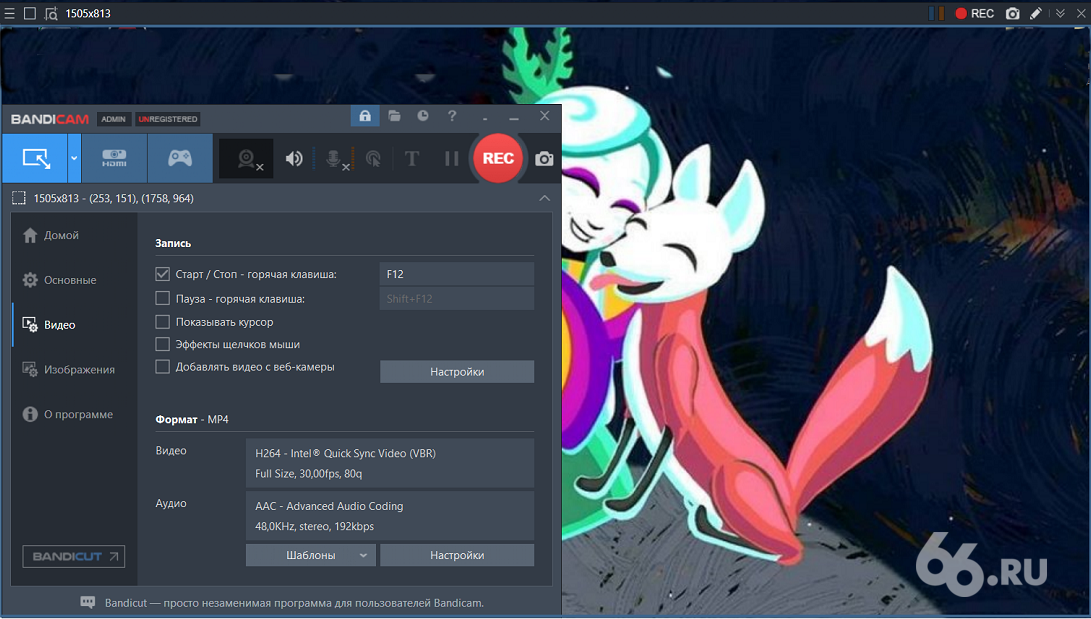
Task: Open the BANDICUT link button
Action: click(74, 556)
